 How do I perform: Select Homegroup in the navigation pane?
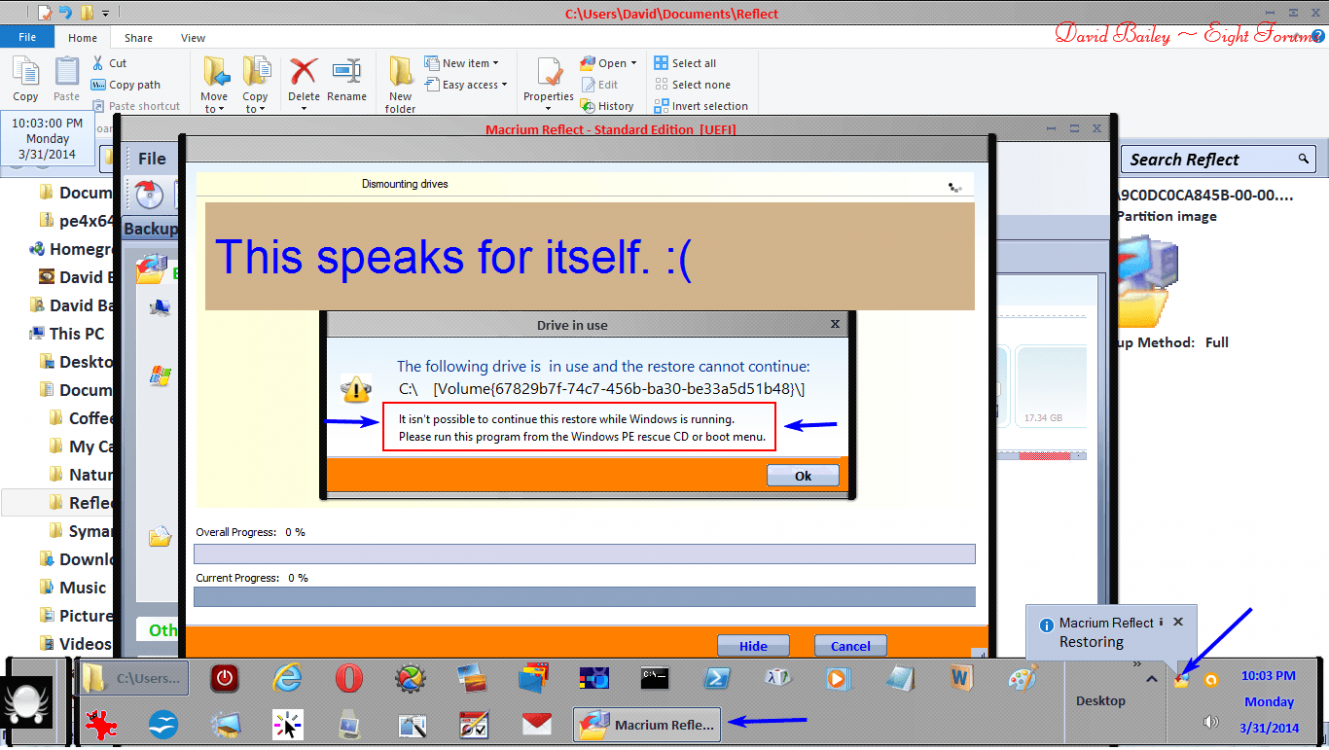[70, 249]
